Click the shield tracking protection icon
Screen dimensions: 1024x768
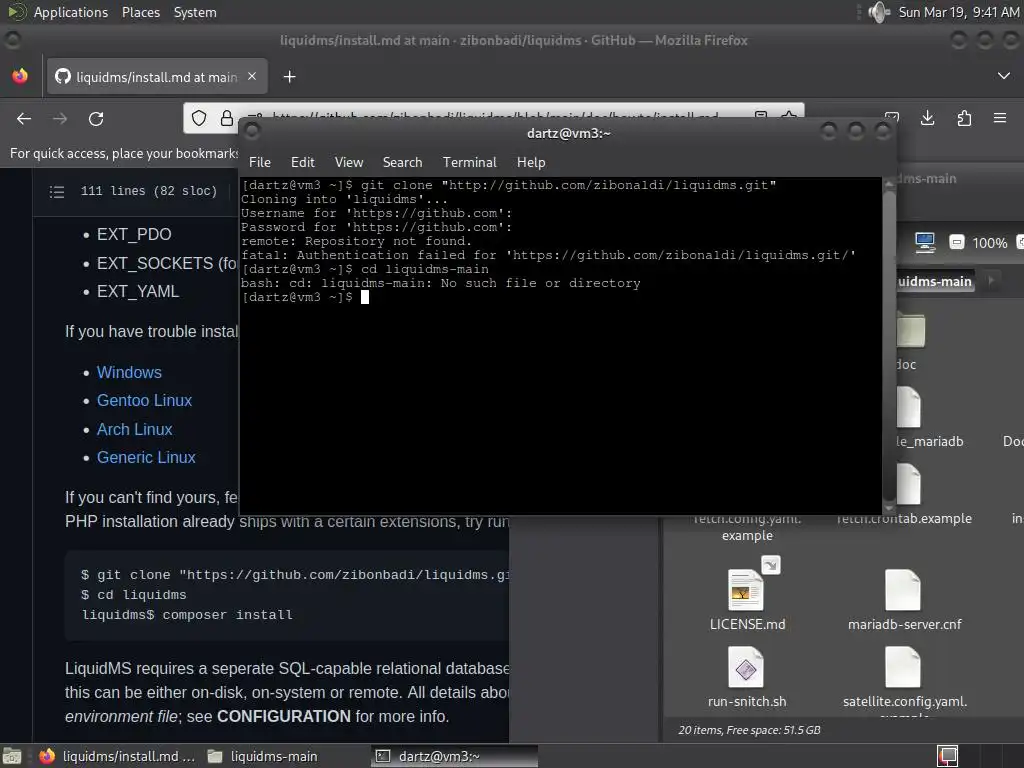point(199,118)
